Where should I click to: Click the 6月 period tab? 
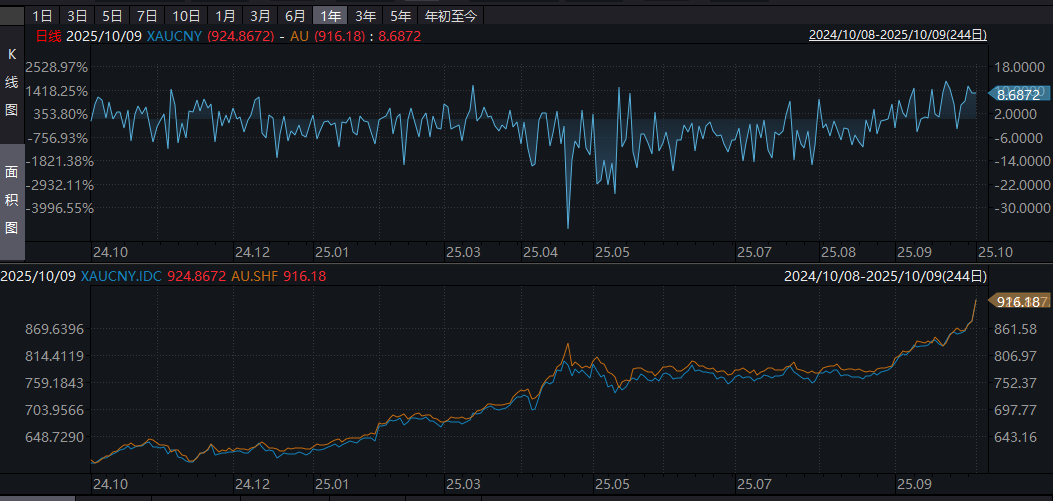point(295,16)
